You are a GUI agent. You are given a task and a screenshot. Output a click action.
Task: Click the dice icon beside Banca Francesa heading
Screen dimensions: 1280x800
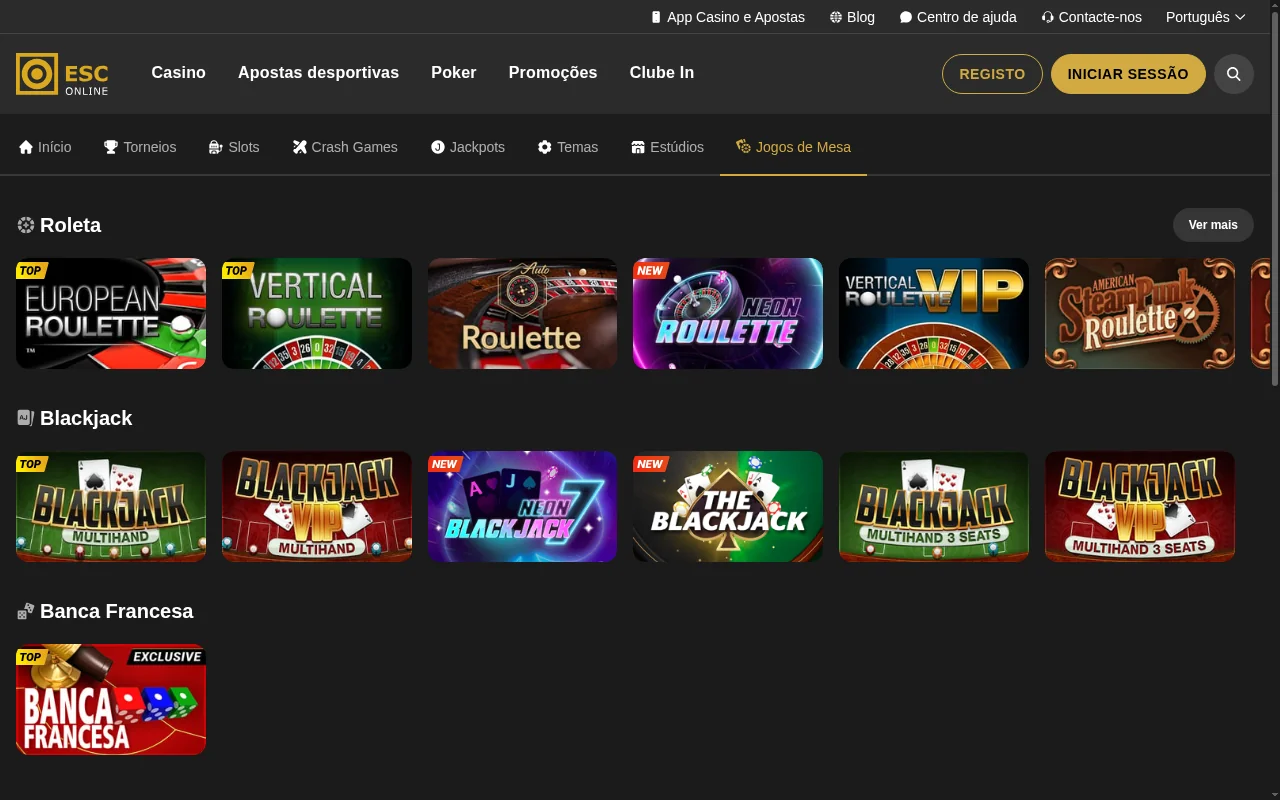tap(26, 611)
